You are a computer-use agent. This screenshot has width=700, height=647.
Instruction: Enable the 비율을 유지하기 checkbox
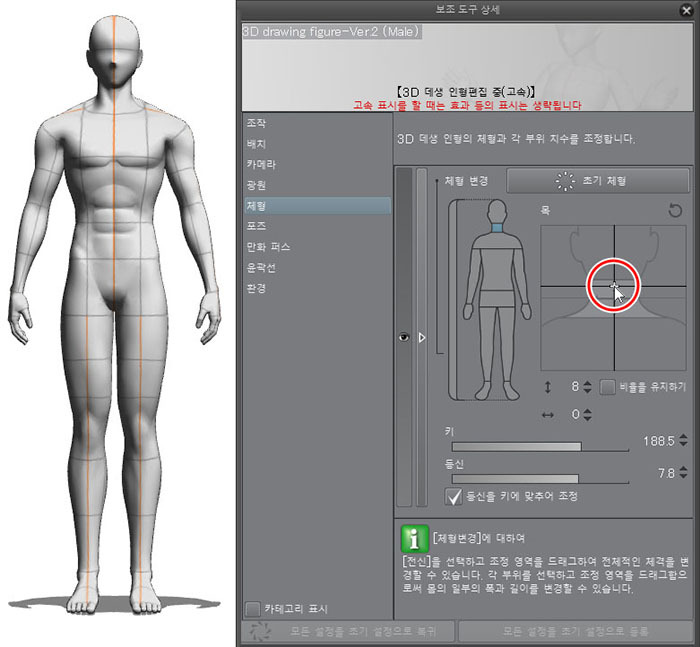coord(607,387)
